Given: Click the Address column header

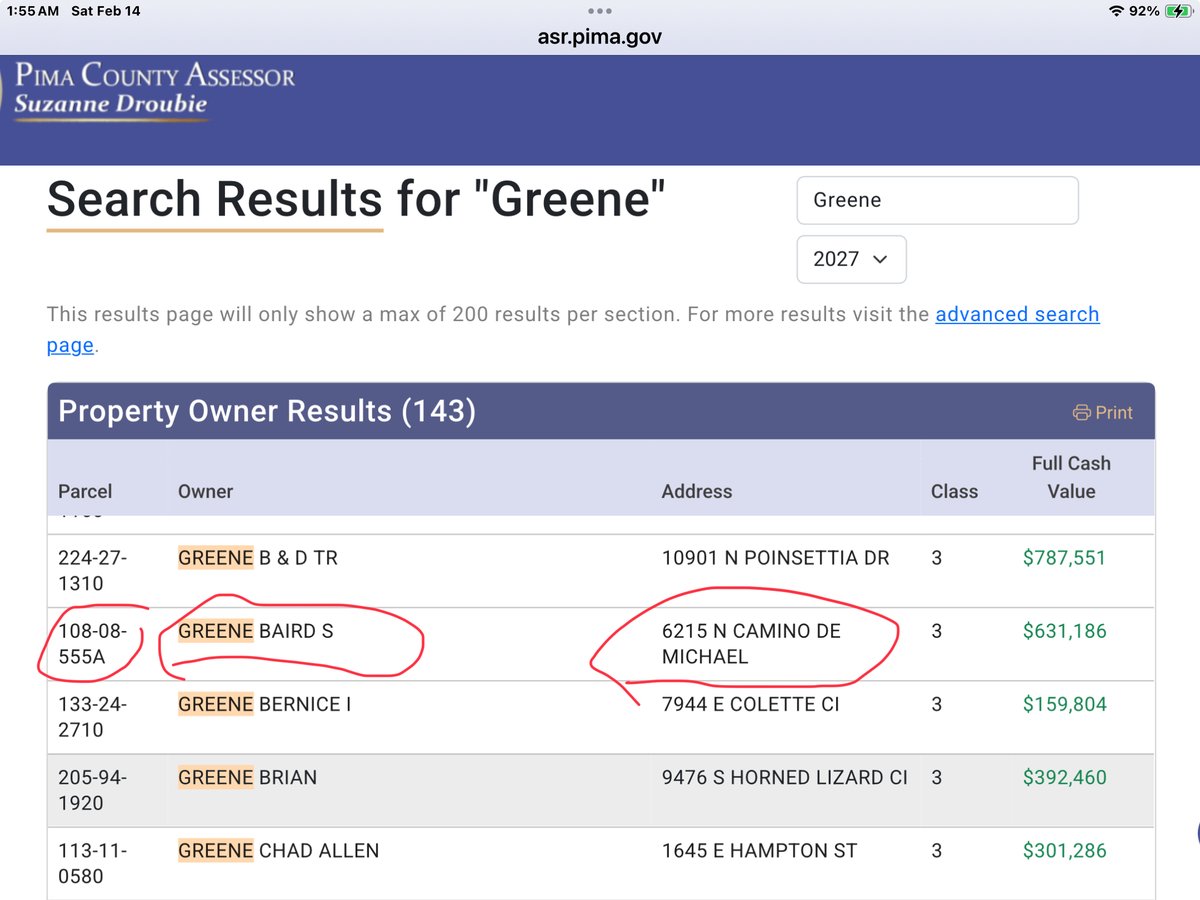Looking at the screenshot, I should [x=697, y=491].
